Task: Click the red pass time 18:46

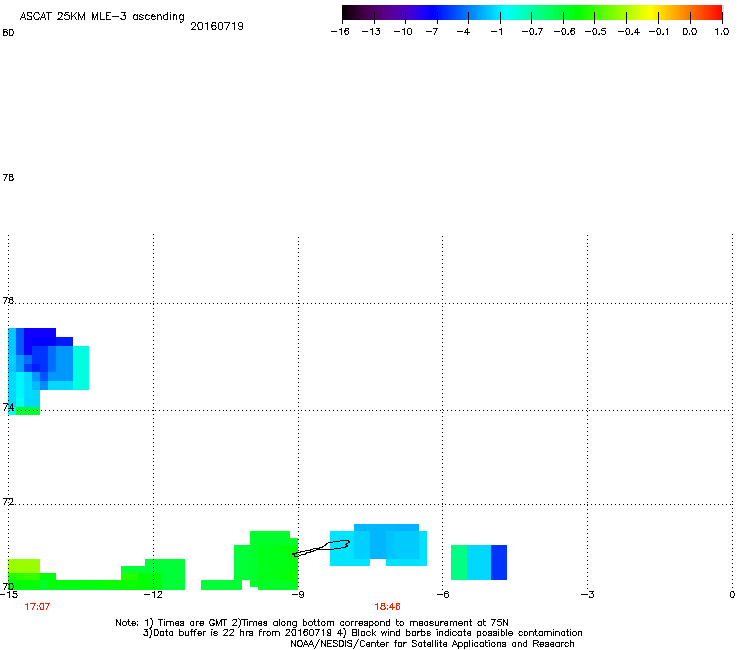Action: point(387,607)
